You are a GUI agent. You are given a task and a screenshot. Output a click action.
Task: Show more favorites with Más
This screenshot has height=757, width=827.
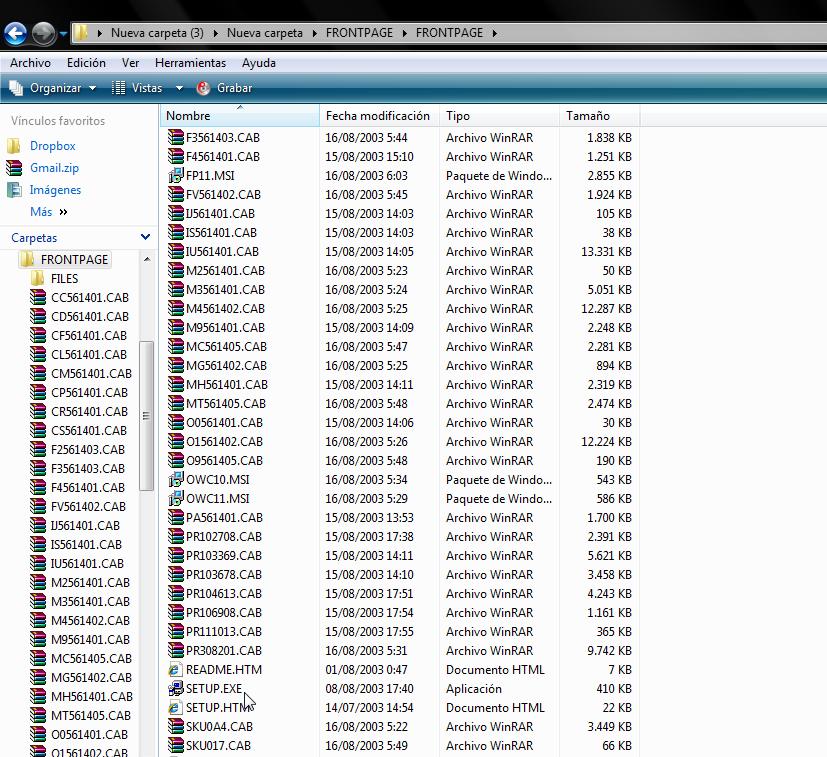[49, 212]
